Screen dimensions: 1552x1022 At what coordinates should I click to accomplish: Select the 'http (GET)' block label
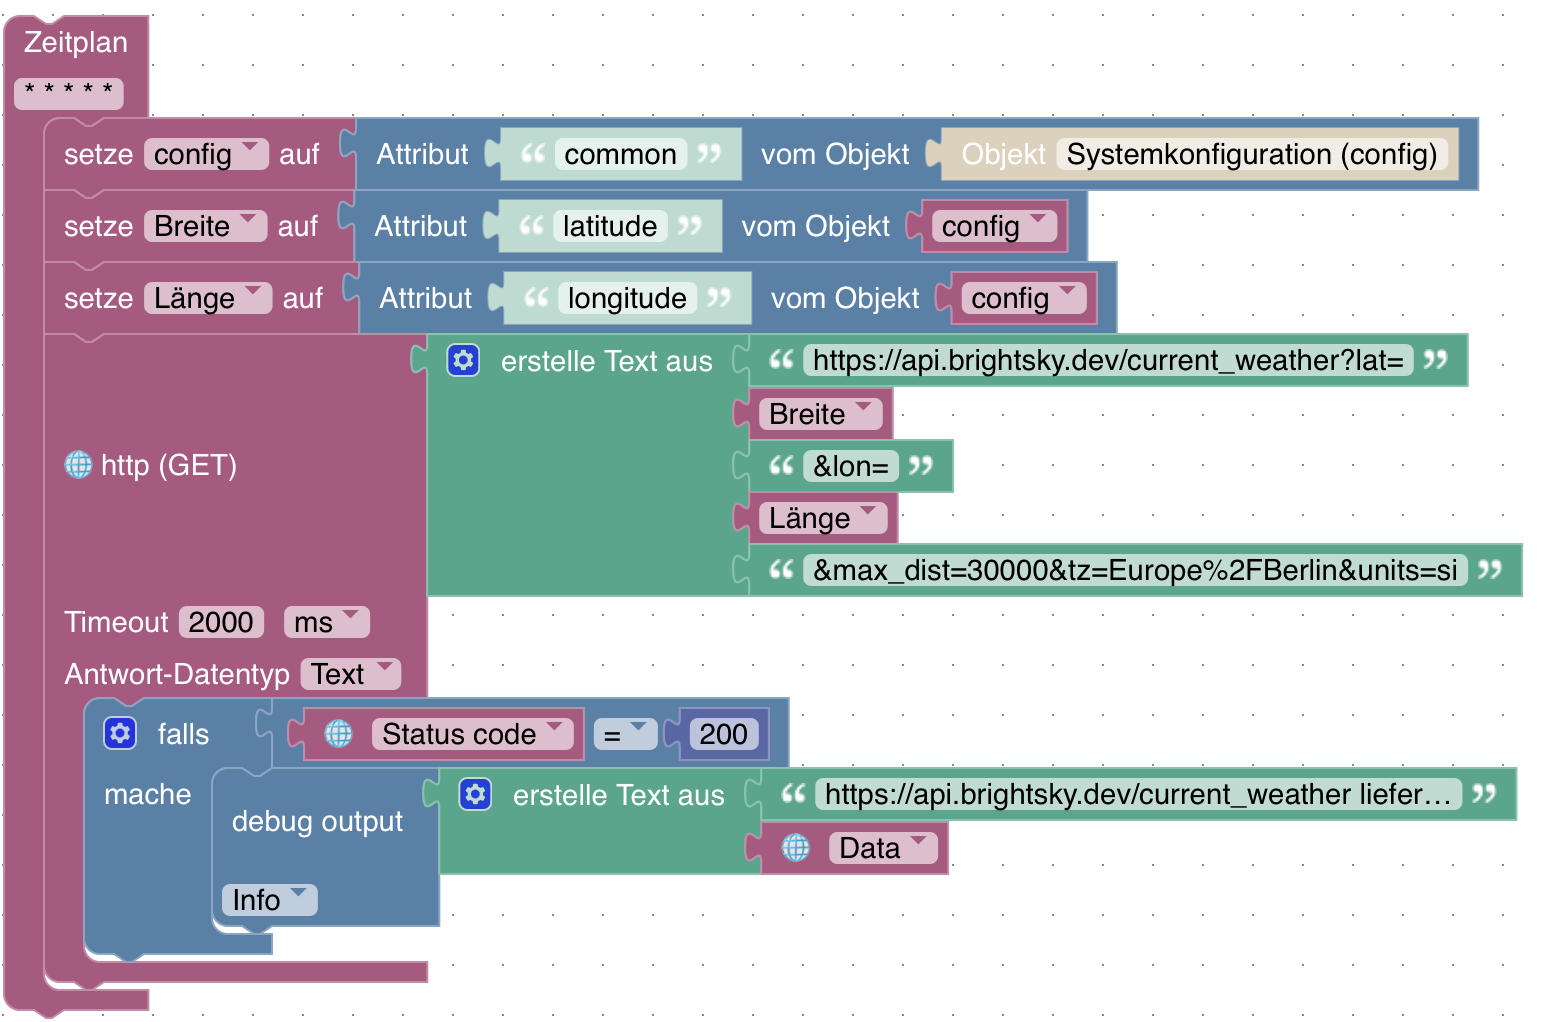click(169, 465)
